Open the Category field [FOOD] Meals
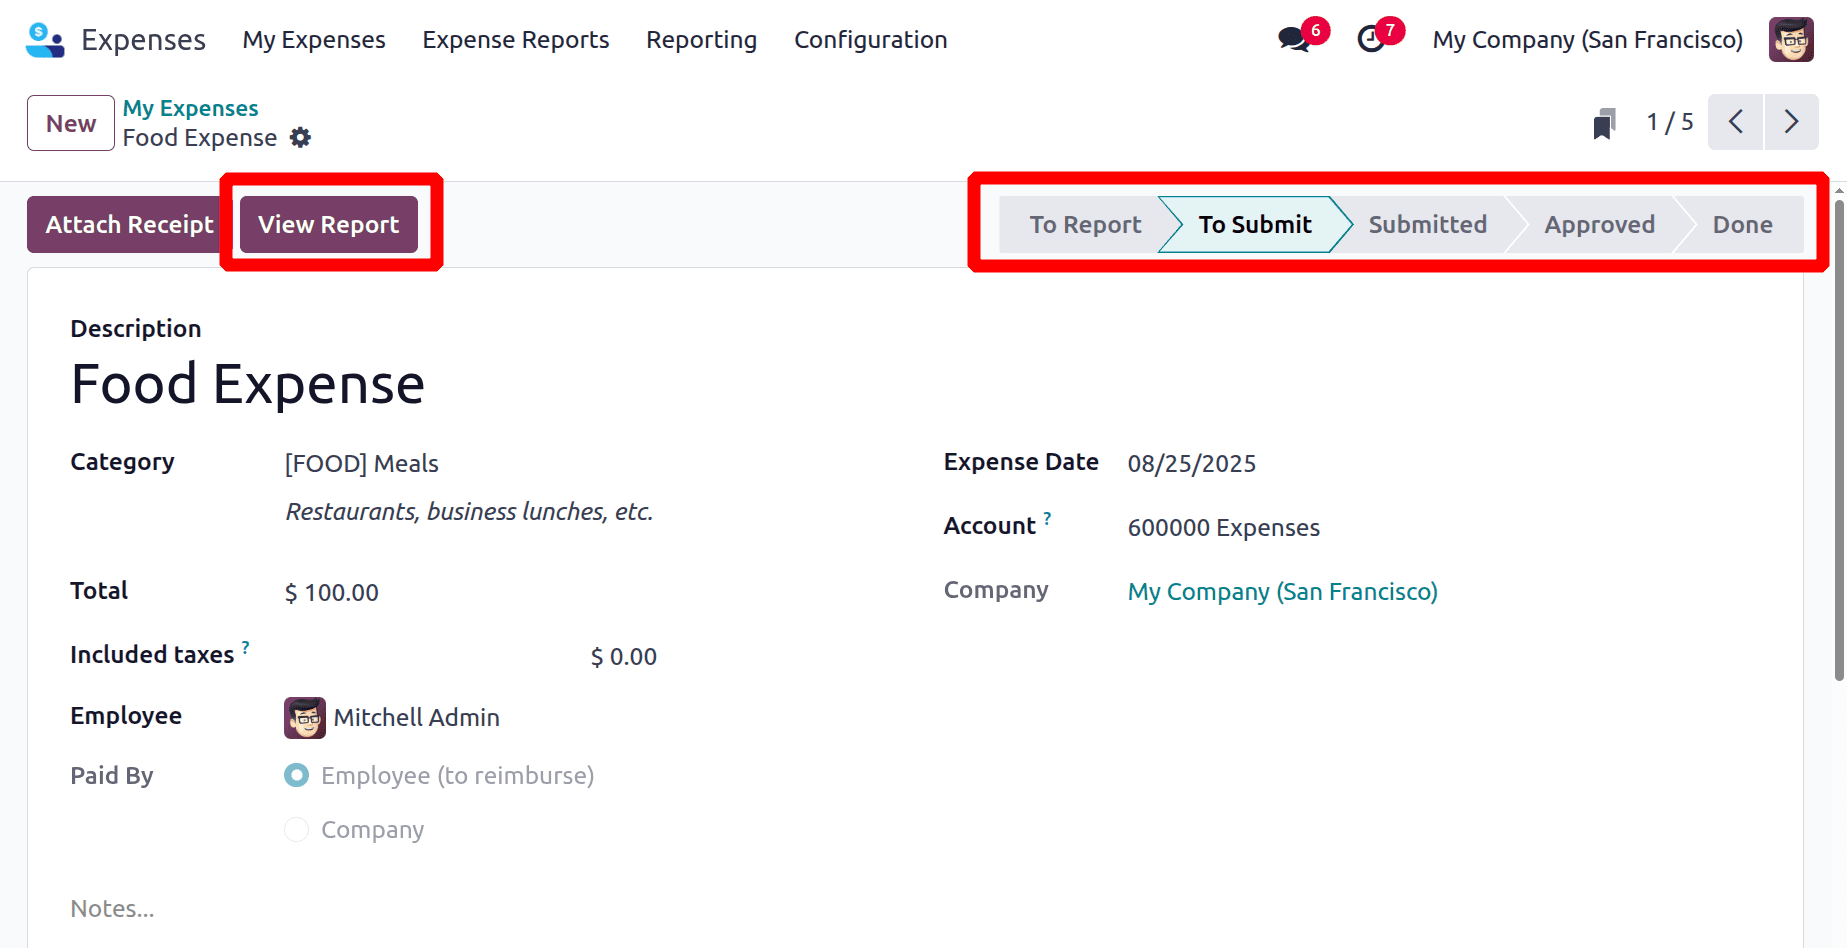The width and height of the screenshot is (1847, 948). 361,464
